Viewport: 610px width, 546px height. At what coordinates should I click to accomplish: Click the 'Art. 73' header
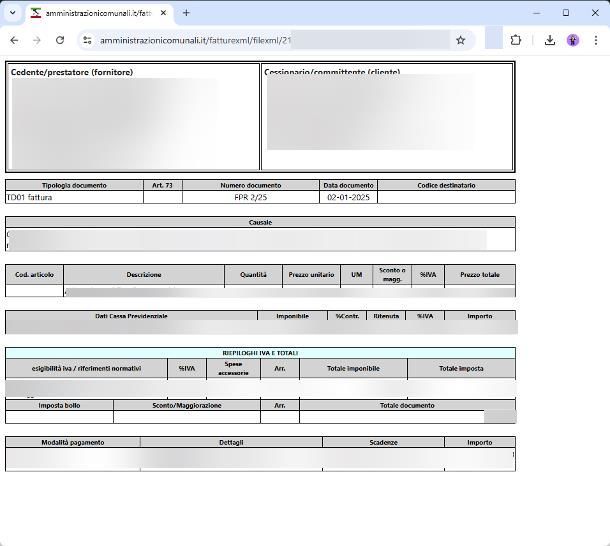[163, 185]
